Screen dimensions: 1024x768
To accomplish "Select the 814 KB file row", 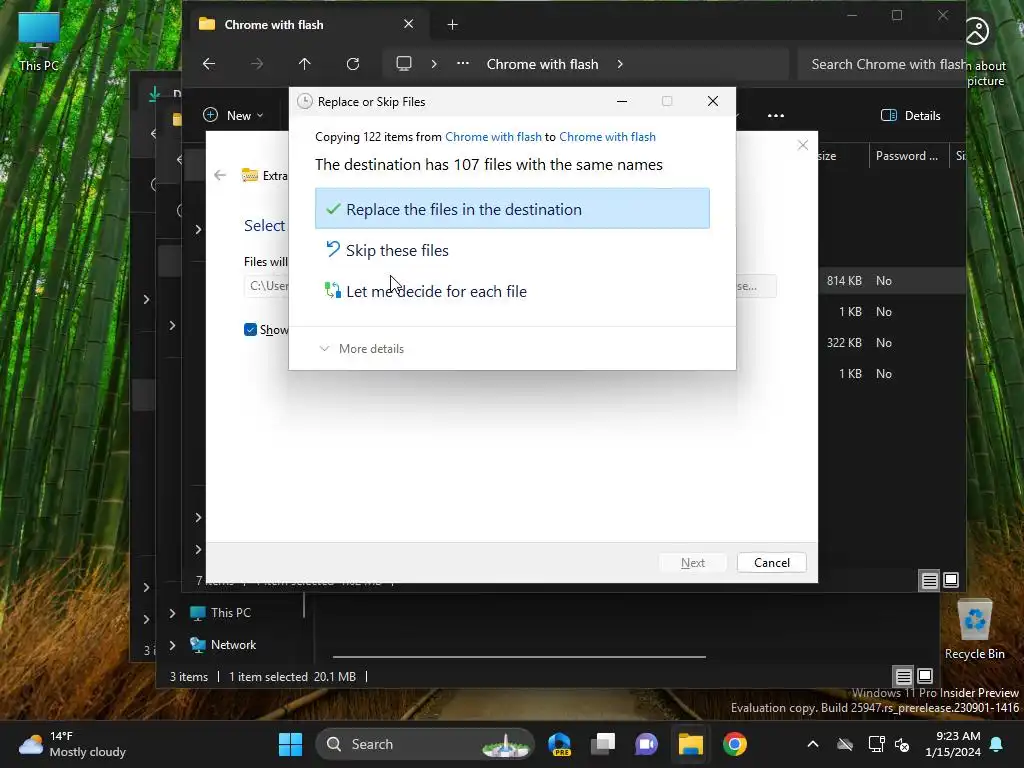I will (892, 281).
